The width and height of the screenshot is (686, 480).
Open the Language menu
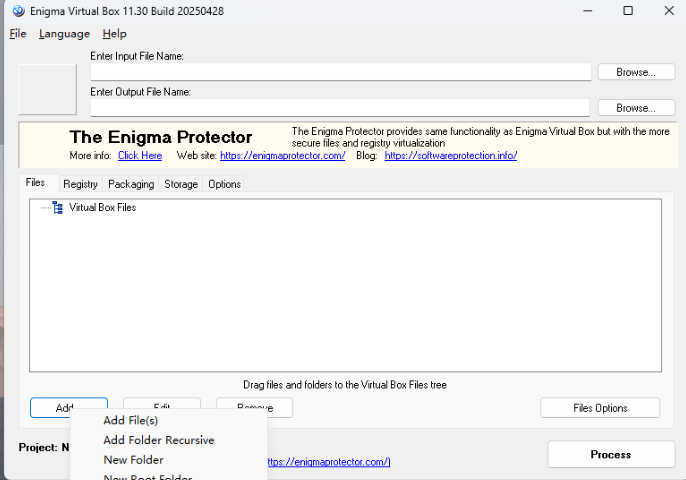pyautogui.click(x=64, y=34)
